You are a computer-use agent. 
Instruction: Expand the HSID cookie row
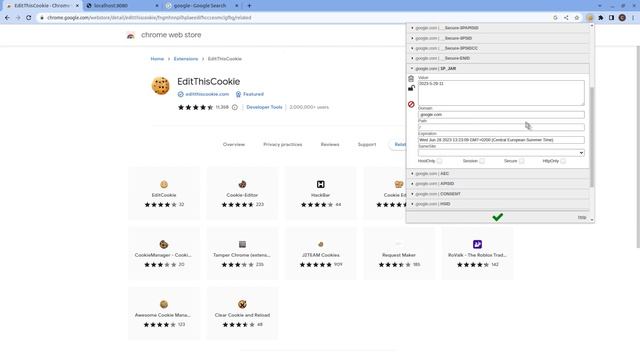tap(498, 204)
